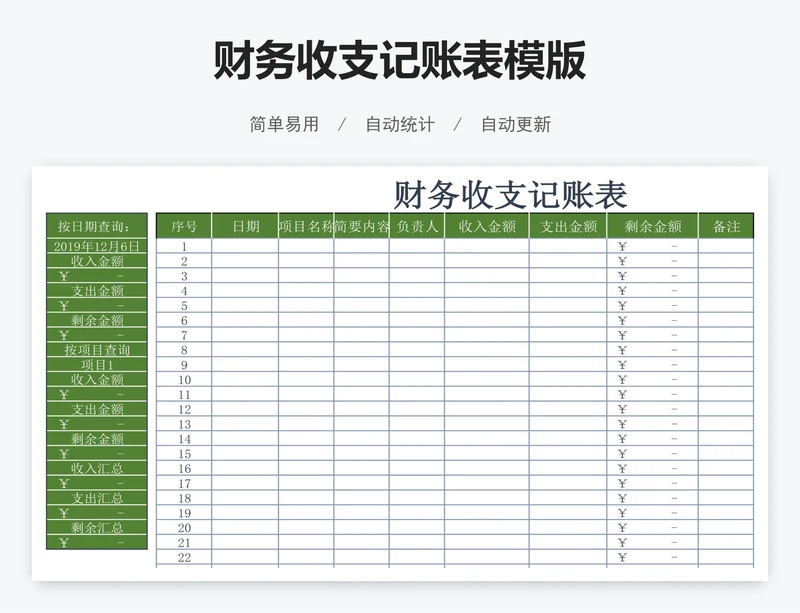
Task: Click the 简单易用 subtitle text
Action: [284, 124]
